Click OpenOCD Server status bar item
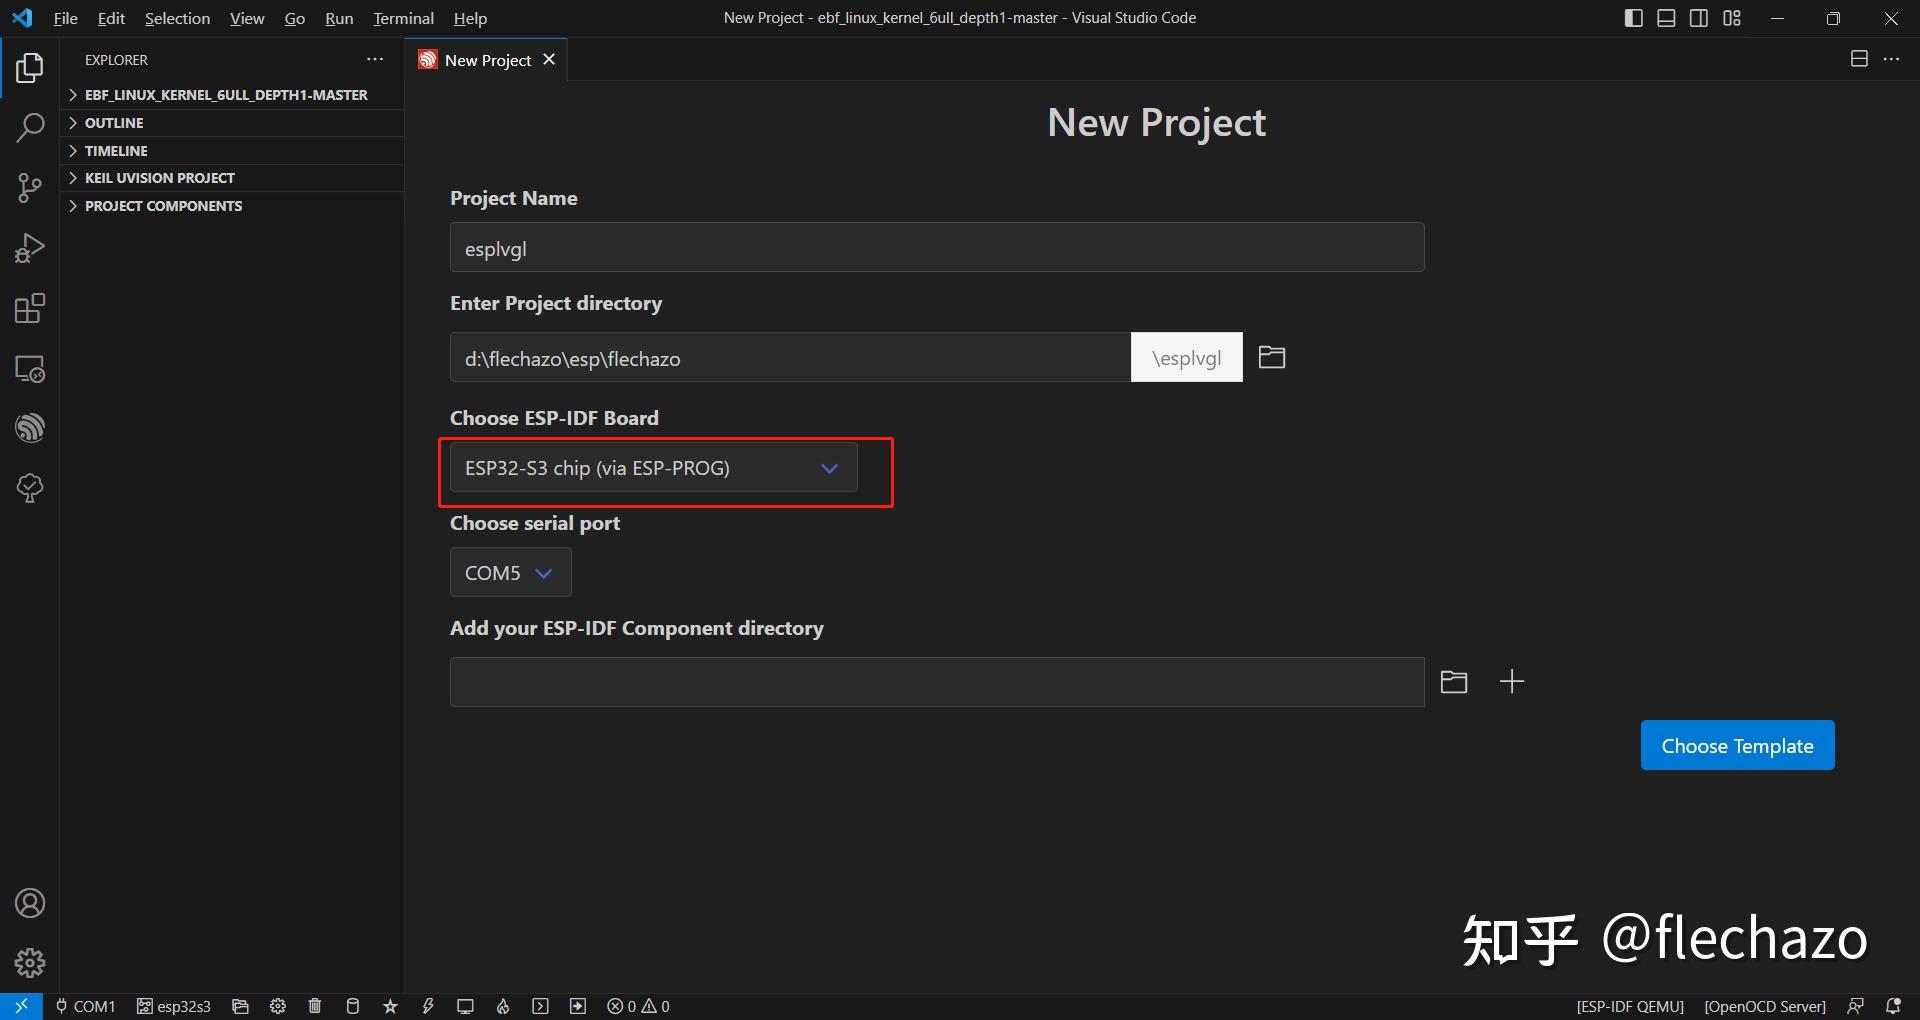1920x1020 pixels. (1765, 1006)
